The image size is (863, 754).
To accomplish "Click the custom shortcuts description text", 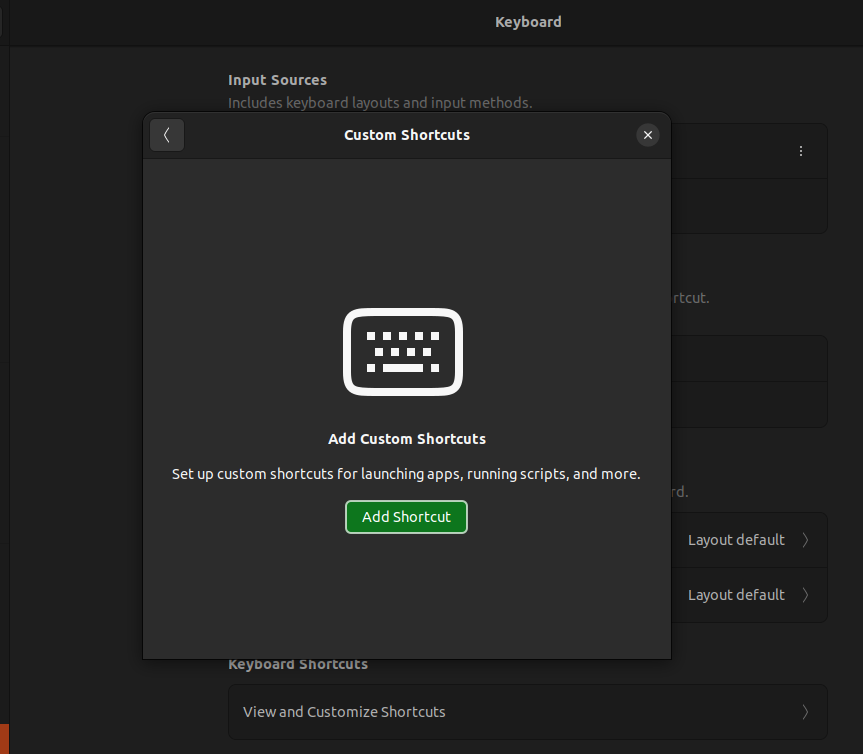I will 406,474.
